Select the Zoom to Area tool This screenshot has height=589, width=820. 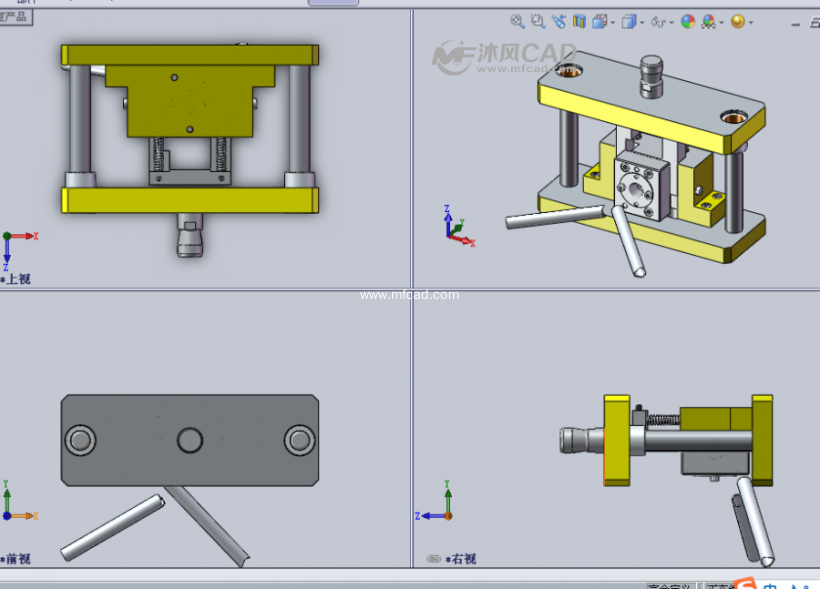point(538,21)
